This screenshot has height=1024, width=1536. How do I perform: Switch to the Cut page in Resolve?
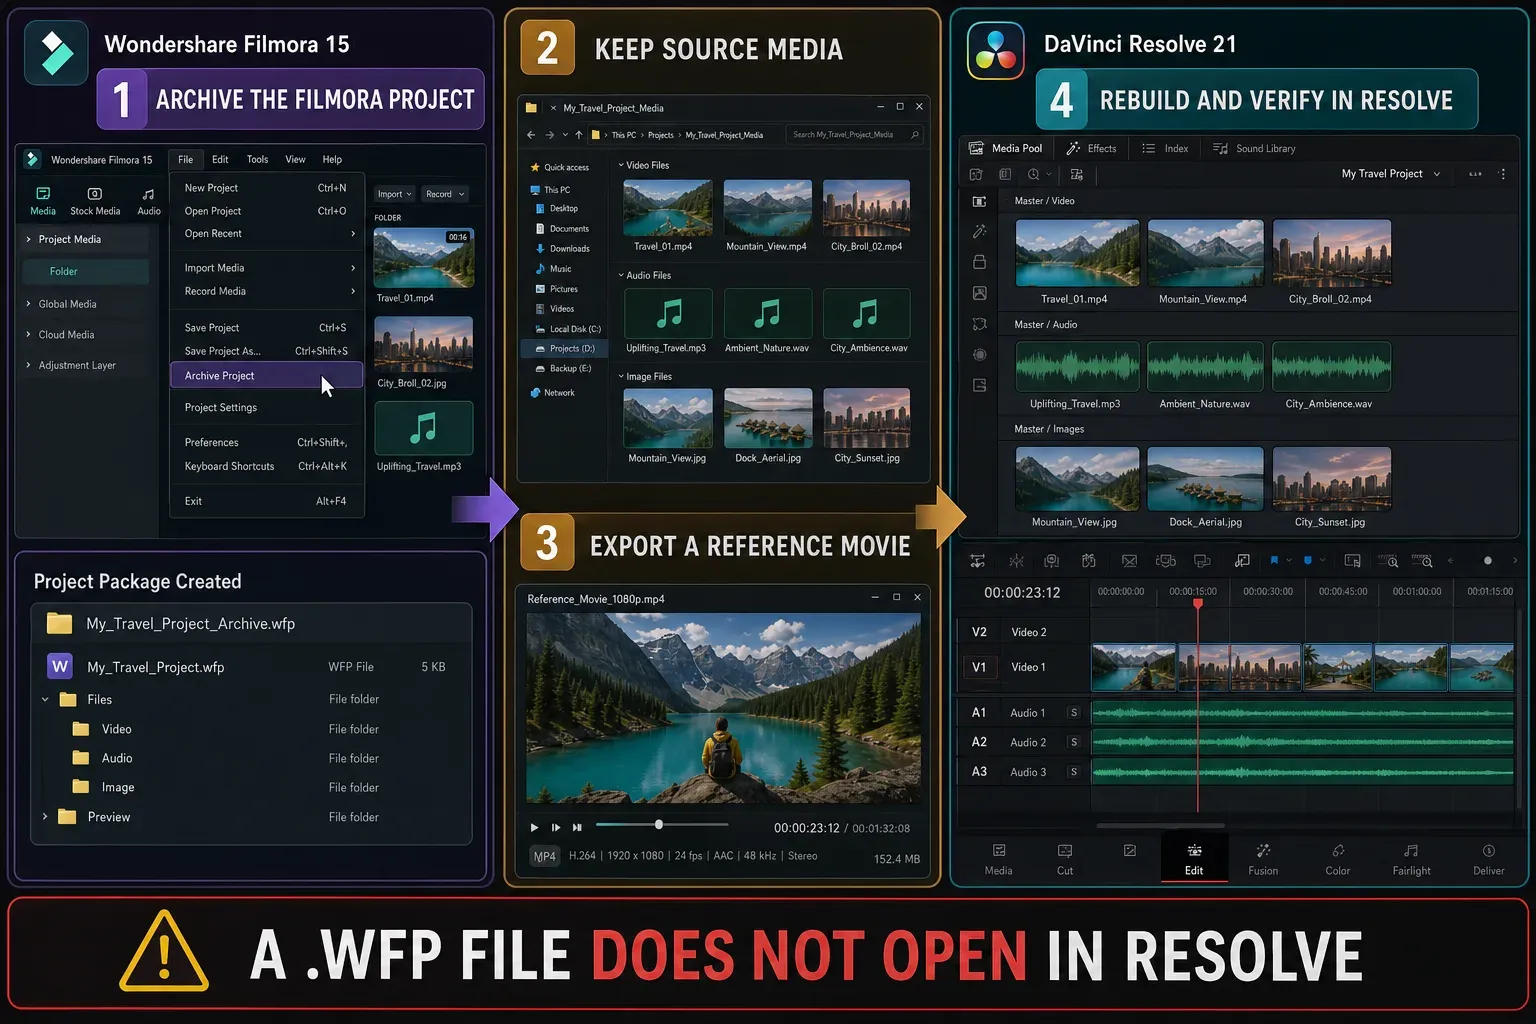1065,860
